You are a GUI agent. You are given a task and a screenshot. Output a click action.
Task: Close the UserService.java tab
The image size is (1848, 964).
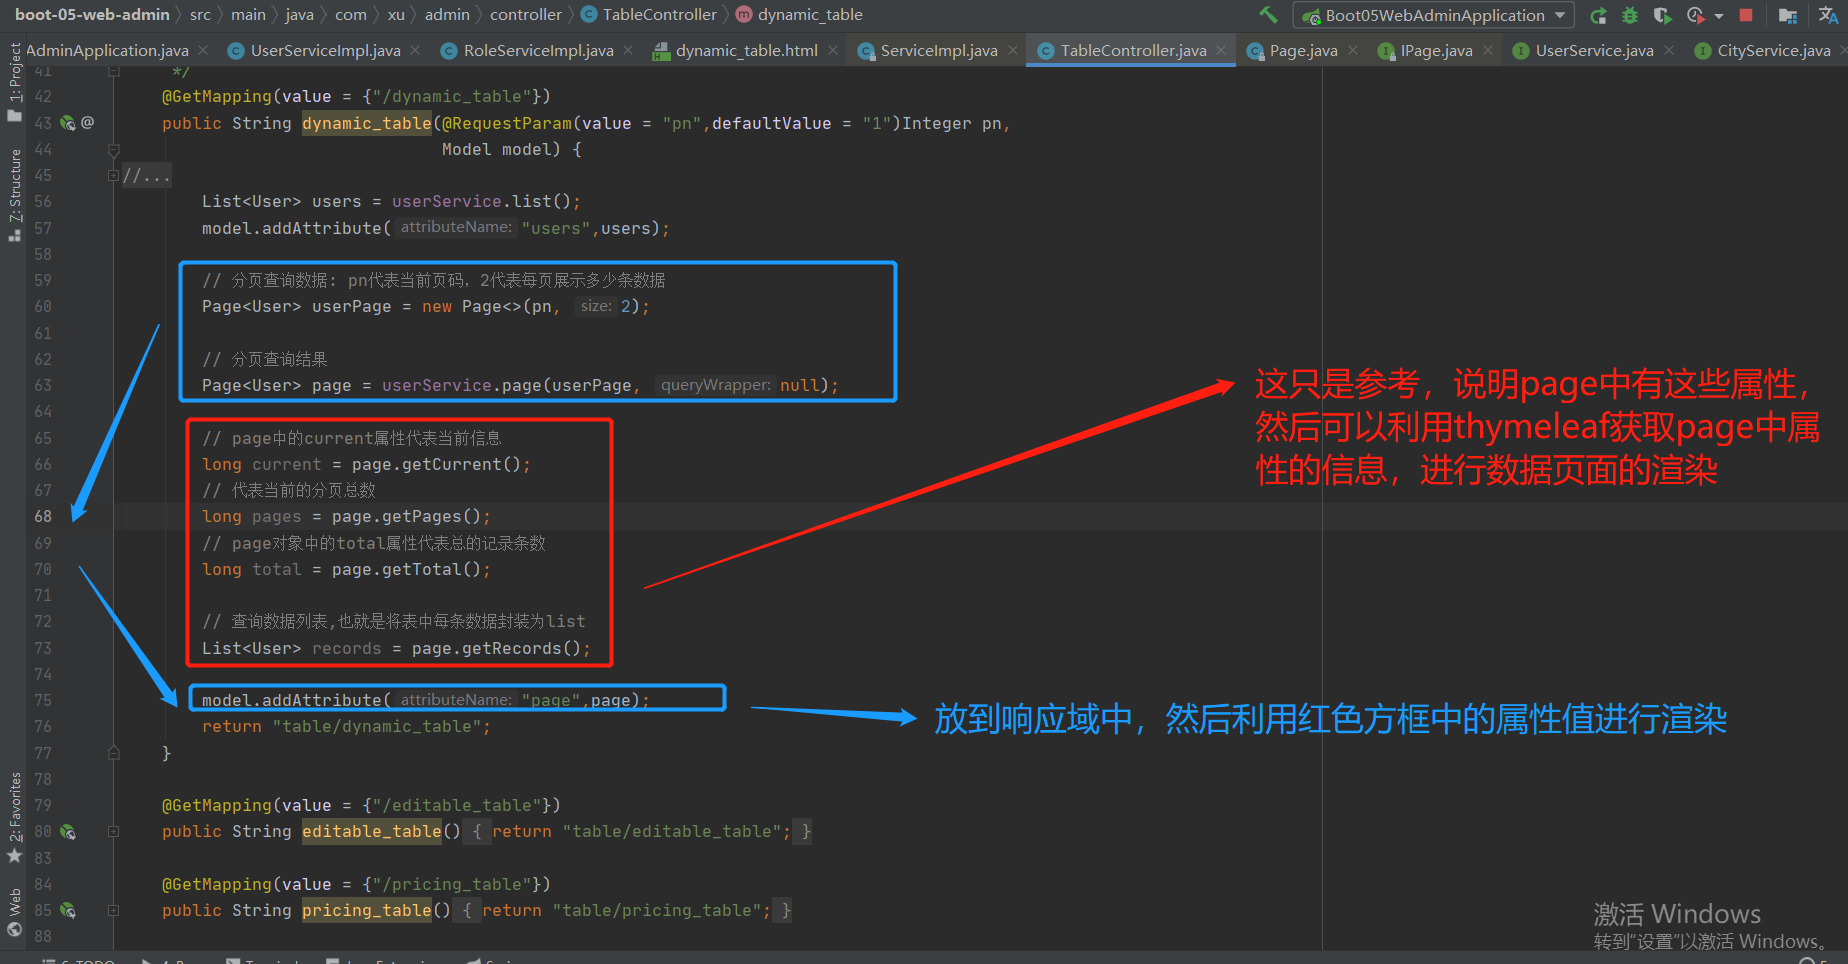pyautogui.click(x=1669, y=50)
